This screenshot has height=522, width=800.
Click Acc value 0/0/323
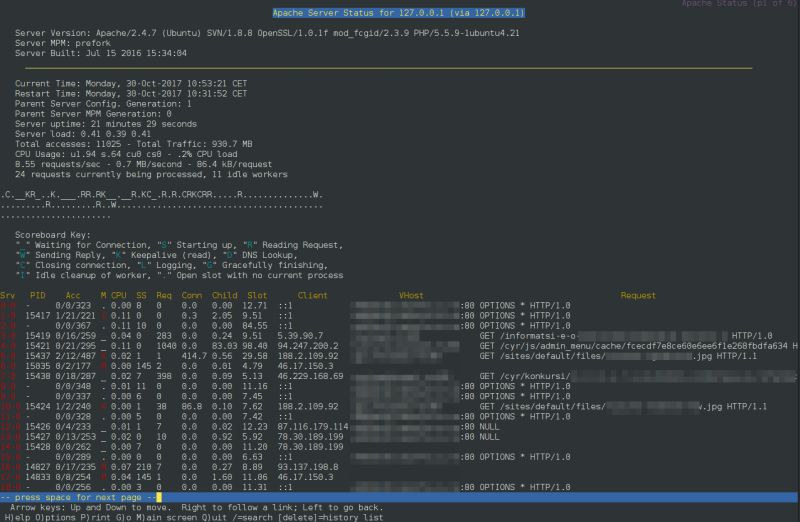click(73, 306)
